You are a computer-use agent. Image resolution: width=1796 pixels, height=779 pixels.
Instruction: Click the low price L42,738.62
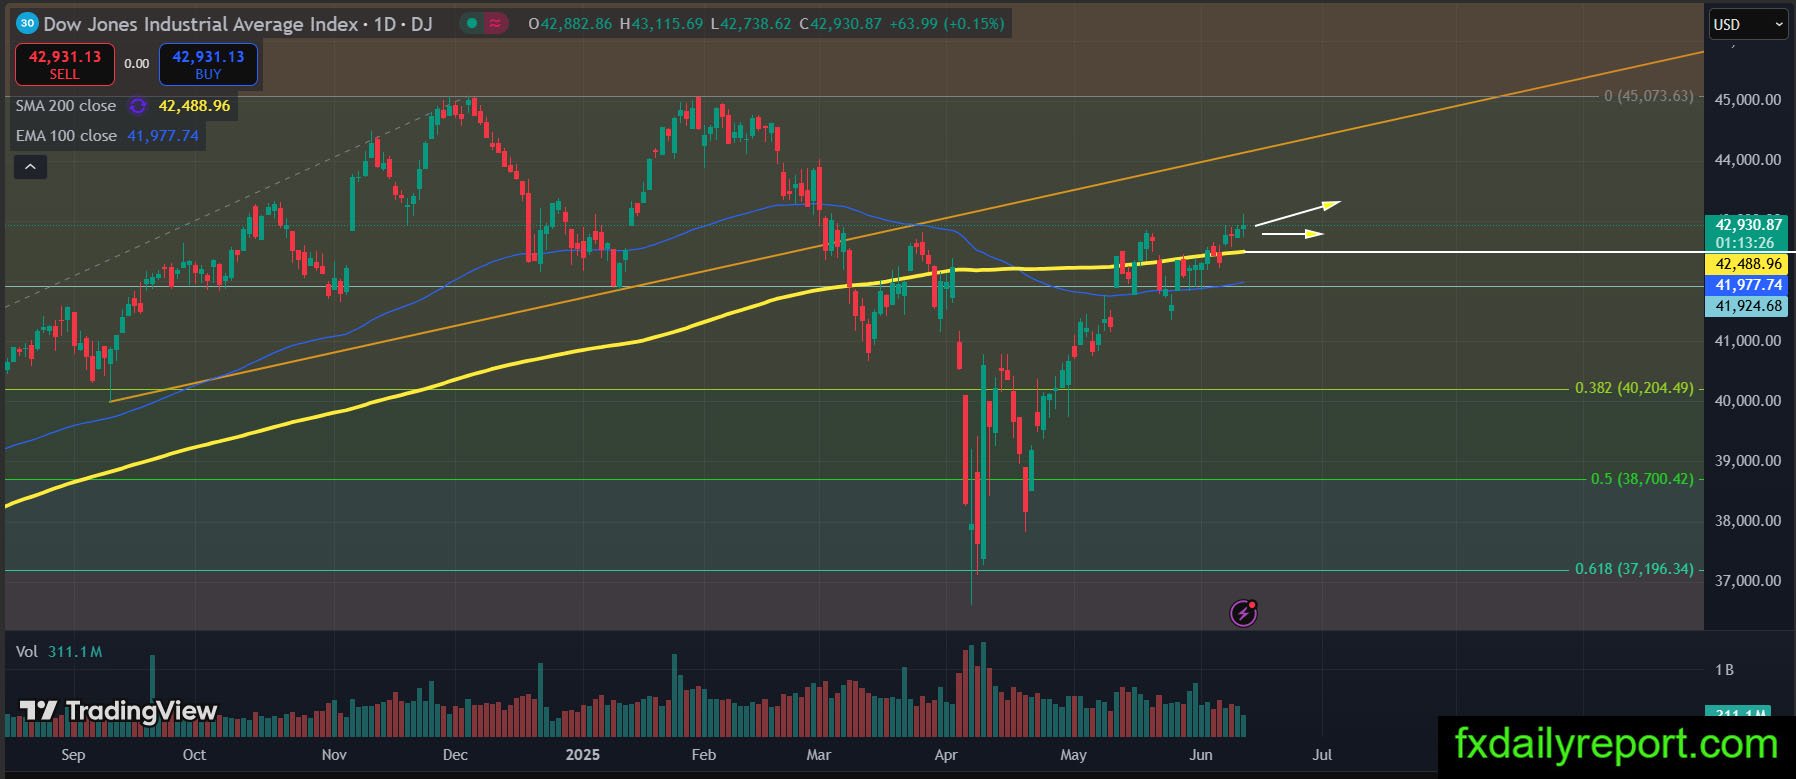751,23
